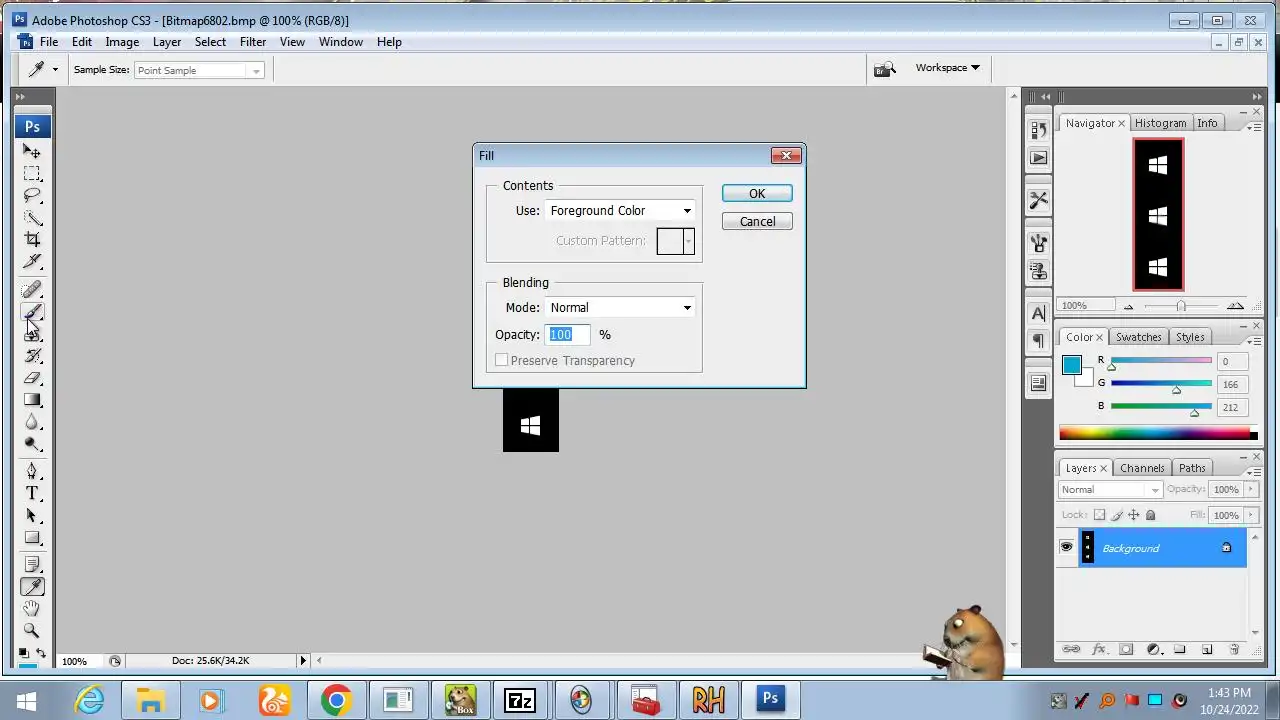Screen dimensions: 1280x720
Task: Hide the Background layer eye icon
Action: coord(1066,547)
